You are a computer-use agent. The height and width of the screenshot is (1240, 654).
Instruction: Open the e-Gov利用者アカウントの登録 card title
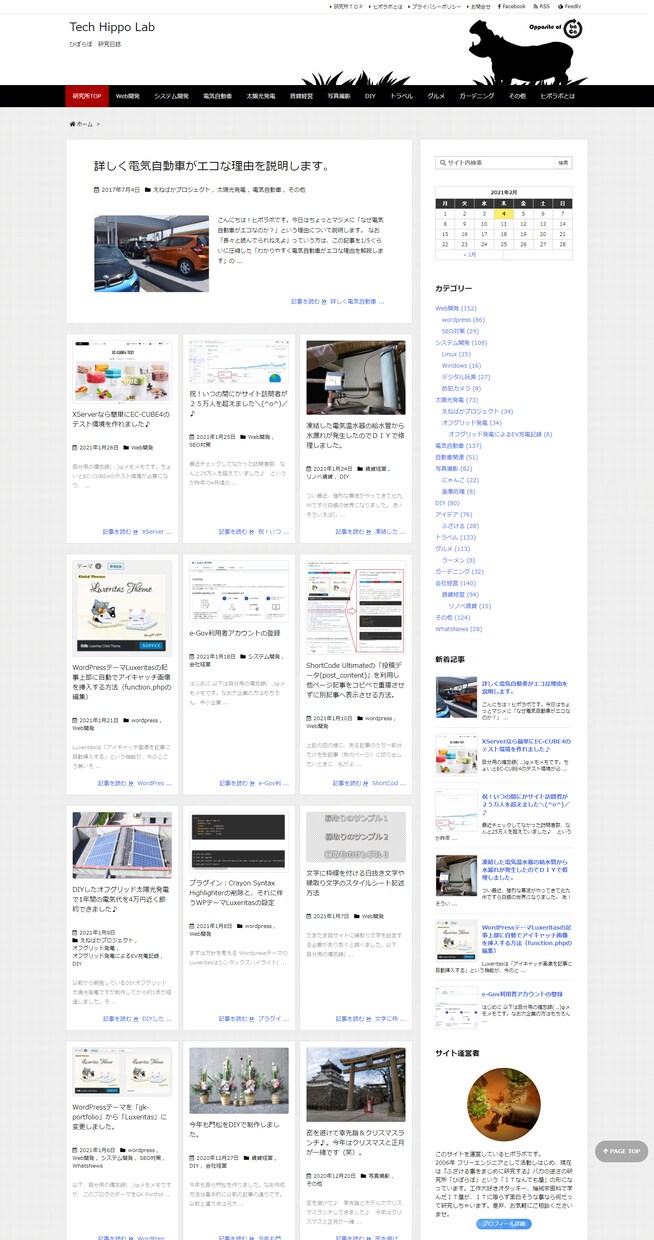[234, 633]
